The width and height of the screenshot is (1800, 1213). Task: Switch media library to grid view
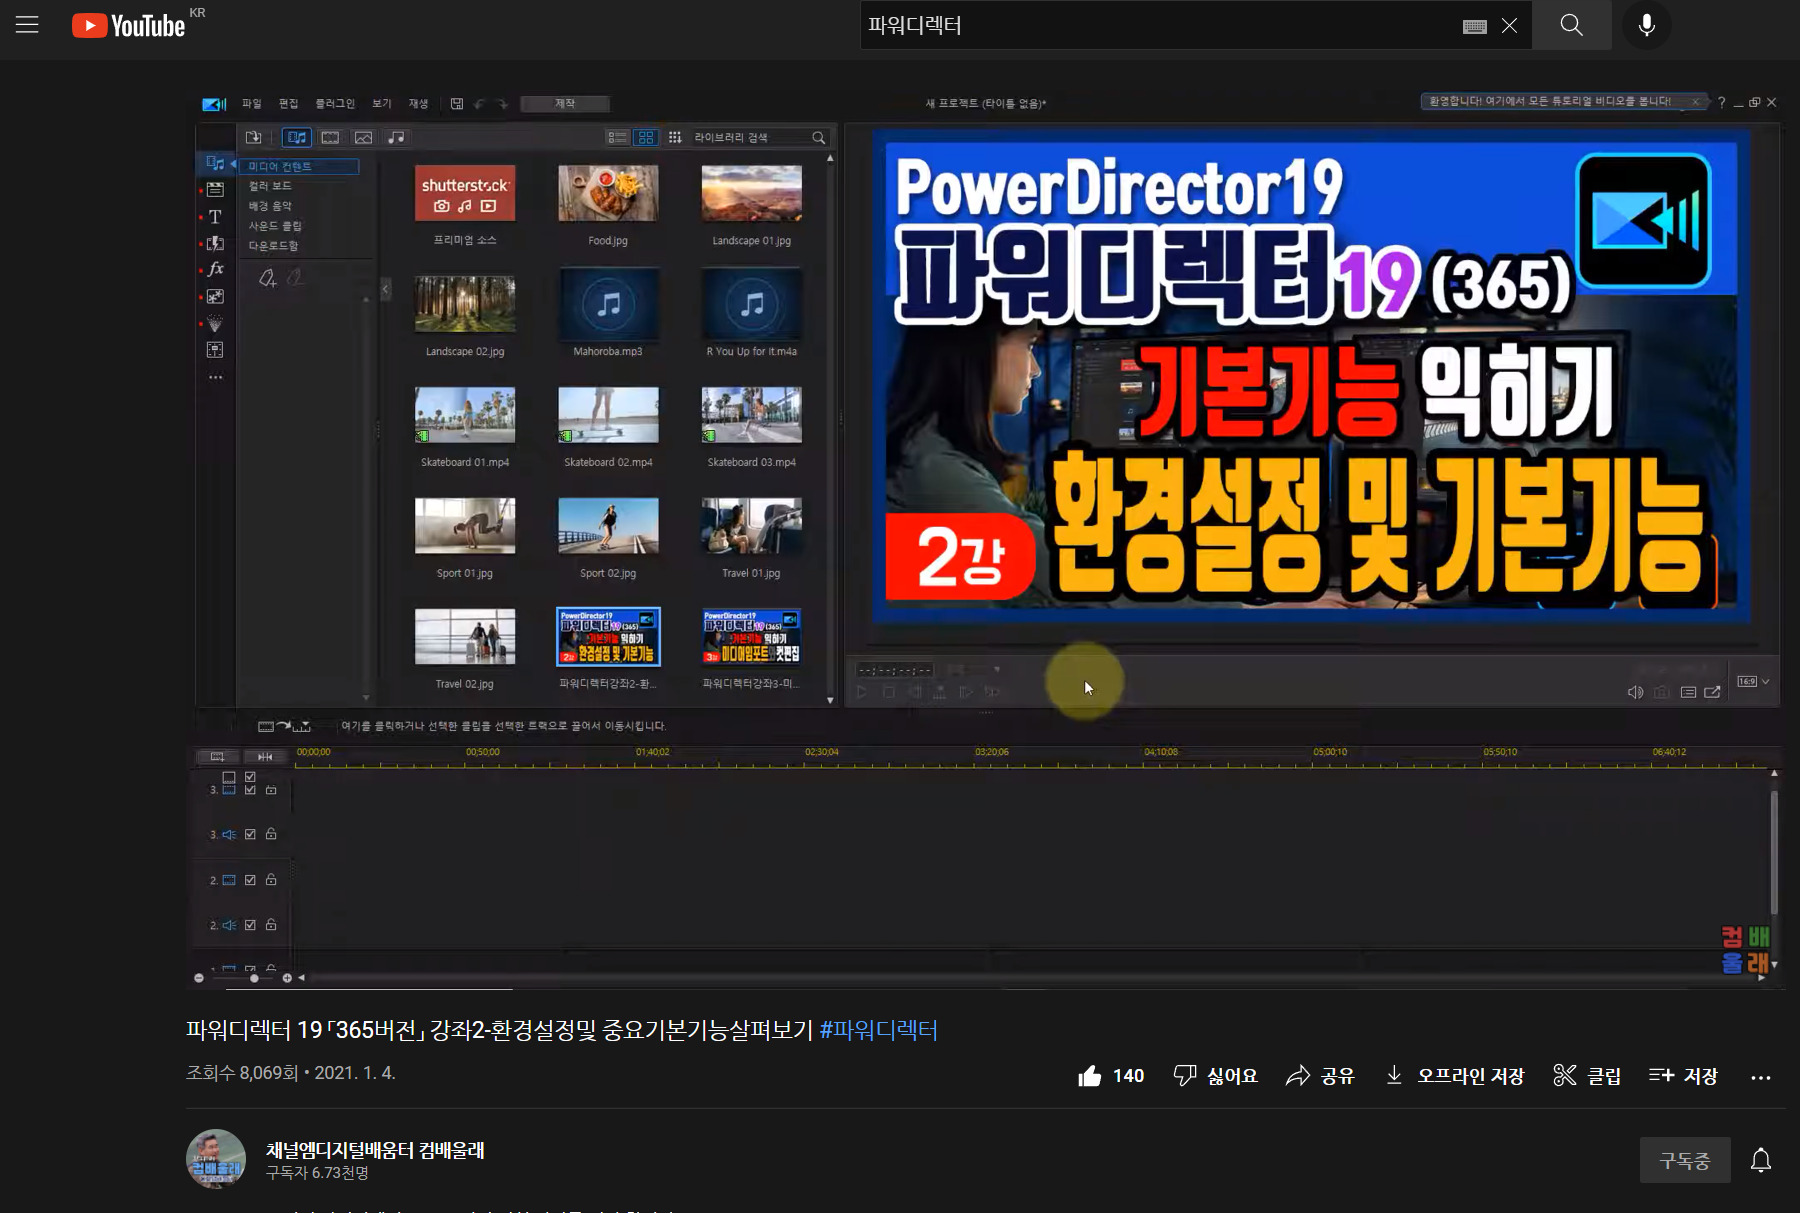[x=645, y=137]
